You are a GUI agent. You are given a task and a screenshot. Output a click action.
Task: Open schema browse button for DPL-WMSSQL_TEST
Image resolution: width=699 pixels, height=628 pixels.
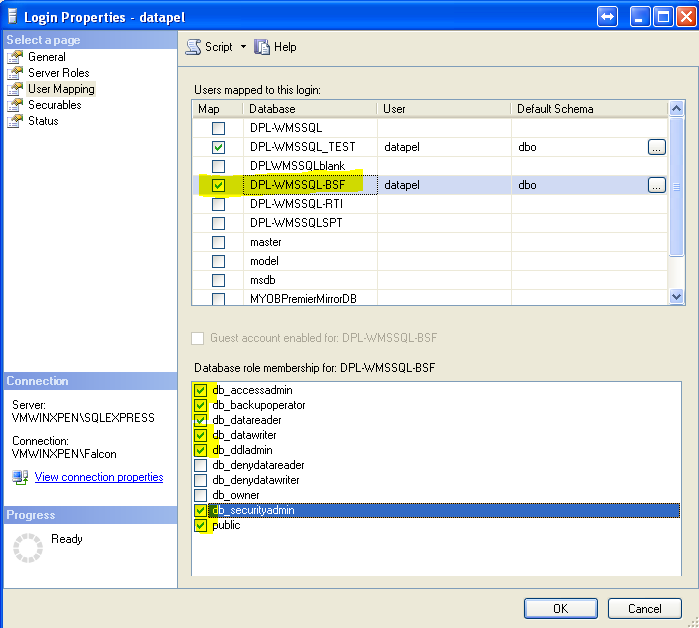[x=657, y=147]
